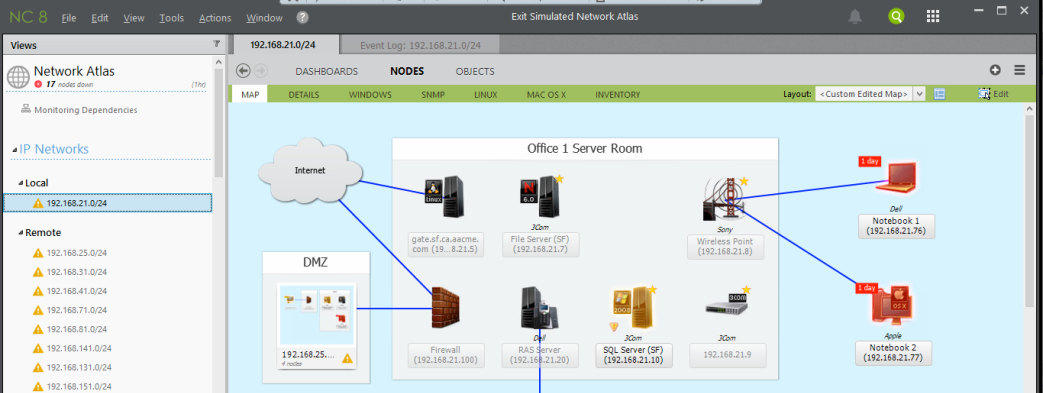Screen dimensions: 1043x393
Task: Open the View menu
Action: tap(134, 18)
